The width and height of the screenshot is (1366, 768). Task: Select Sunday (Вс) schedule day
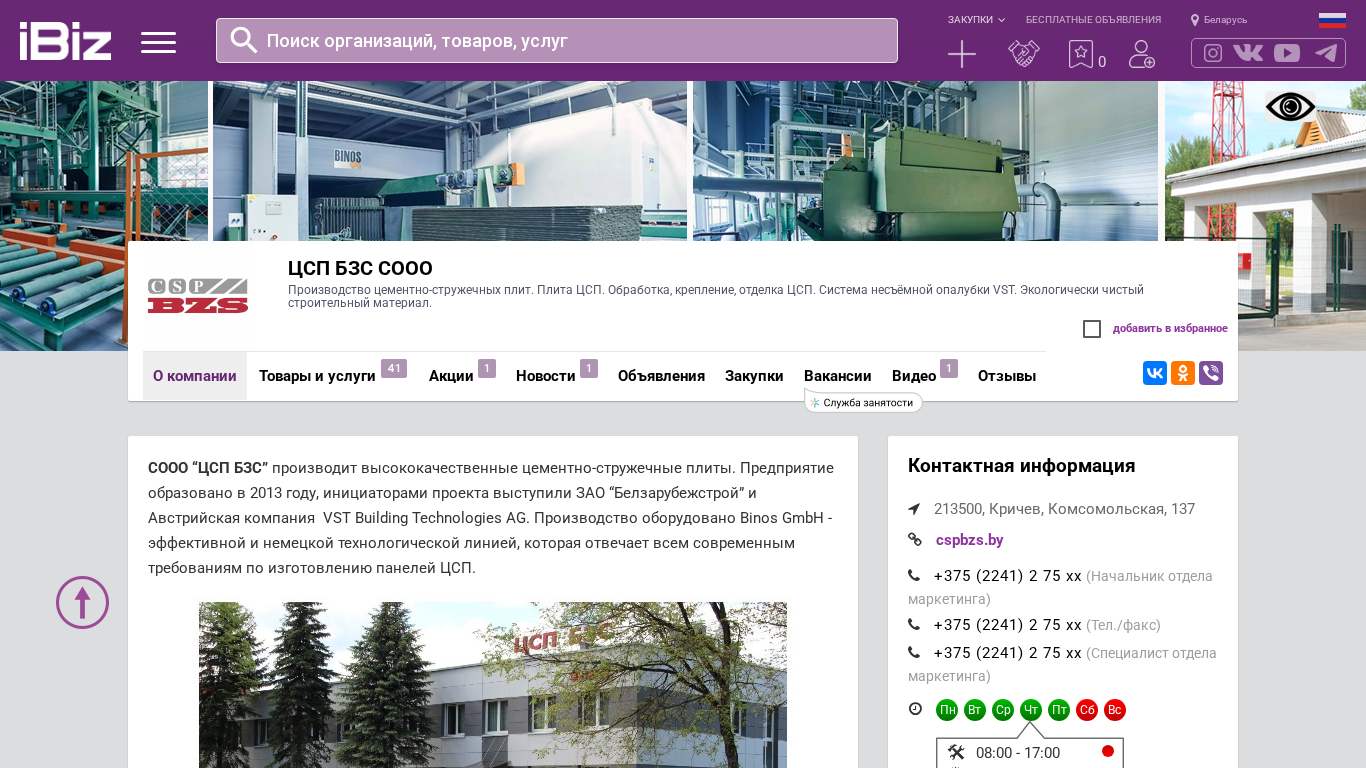pos(1115,710)
